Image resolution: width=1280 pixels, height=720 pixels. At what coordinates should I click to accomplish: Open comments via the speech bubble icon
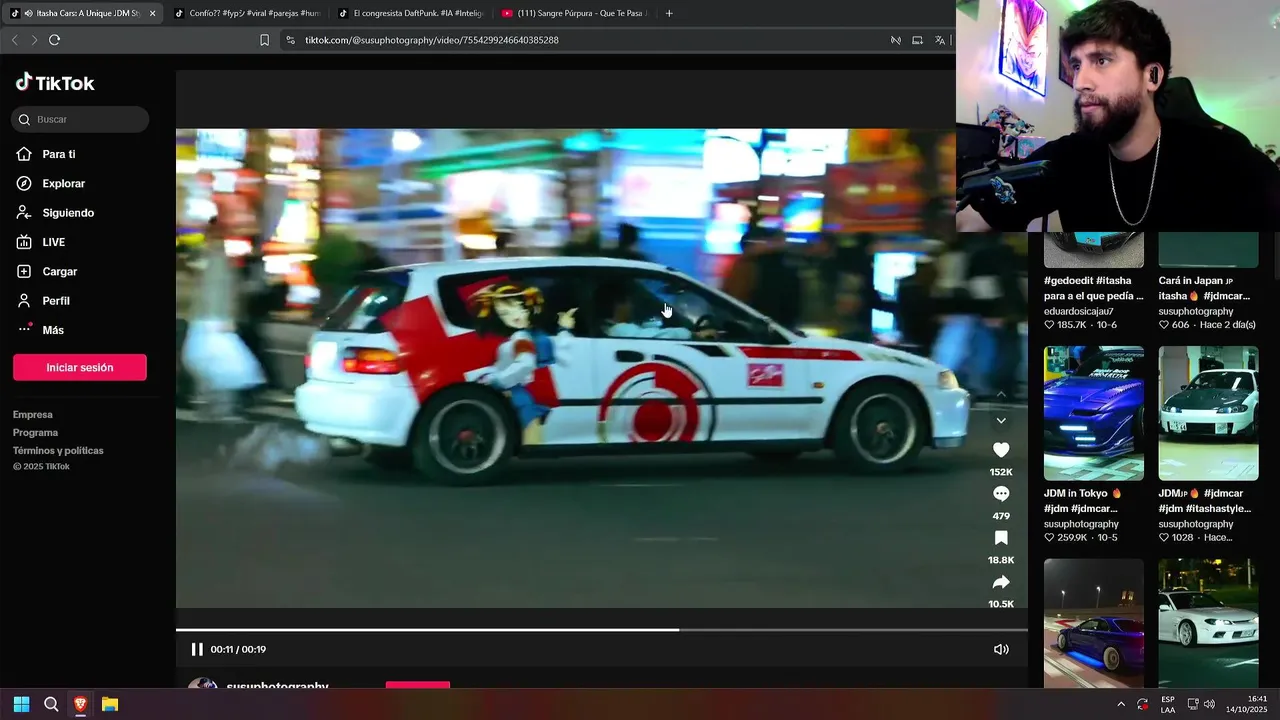tap(1001, 494)
